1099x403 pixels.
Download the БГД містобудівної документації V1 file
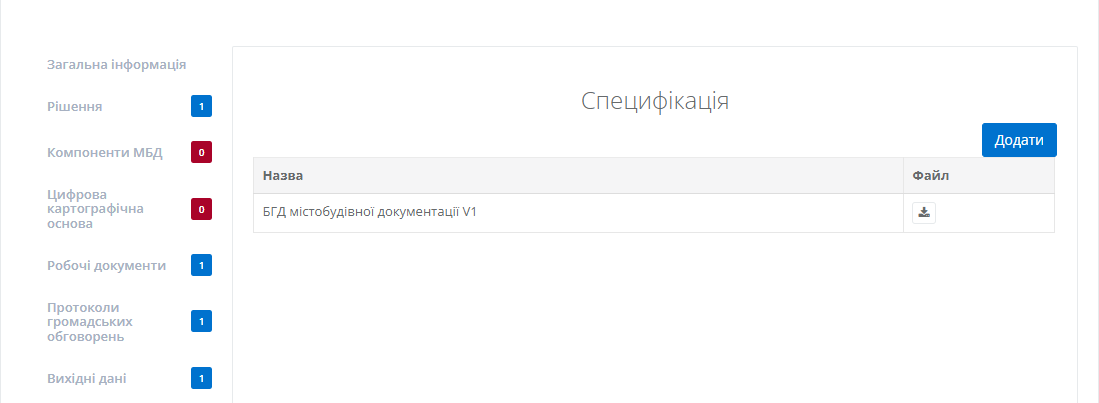point(924,212)
